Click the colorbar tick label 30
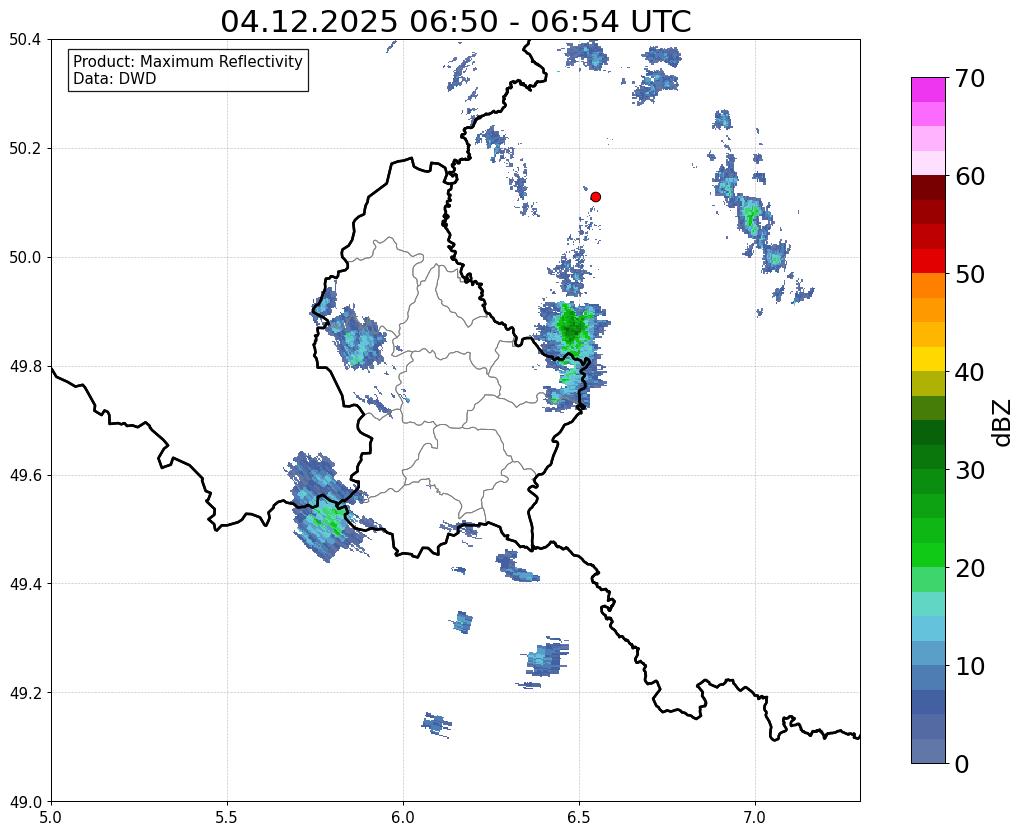 tap(970, 470)
